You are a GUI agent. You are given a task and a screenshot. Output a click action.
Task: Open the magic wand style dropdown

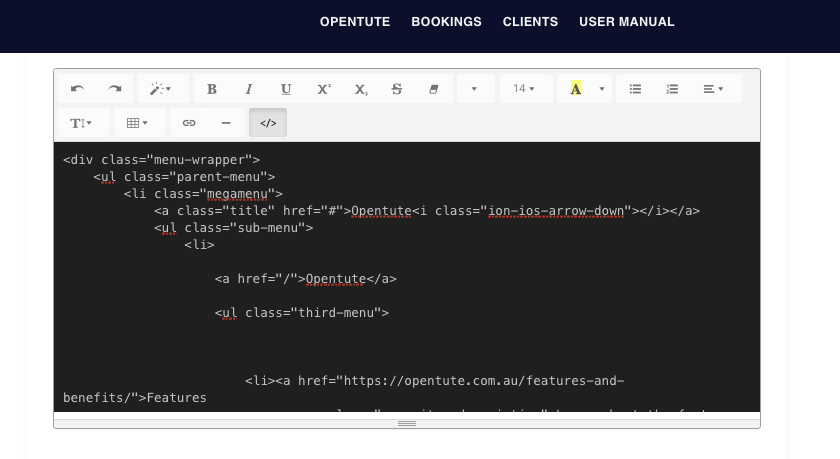[161, 89]
